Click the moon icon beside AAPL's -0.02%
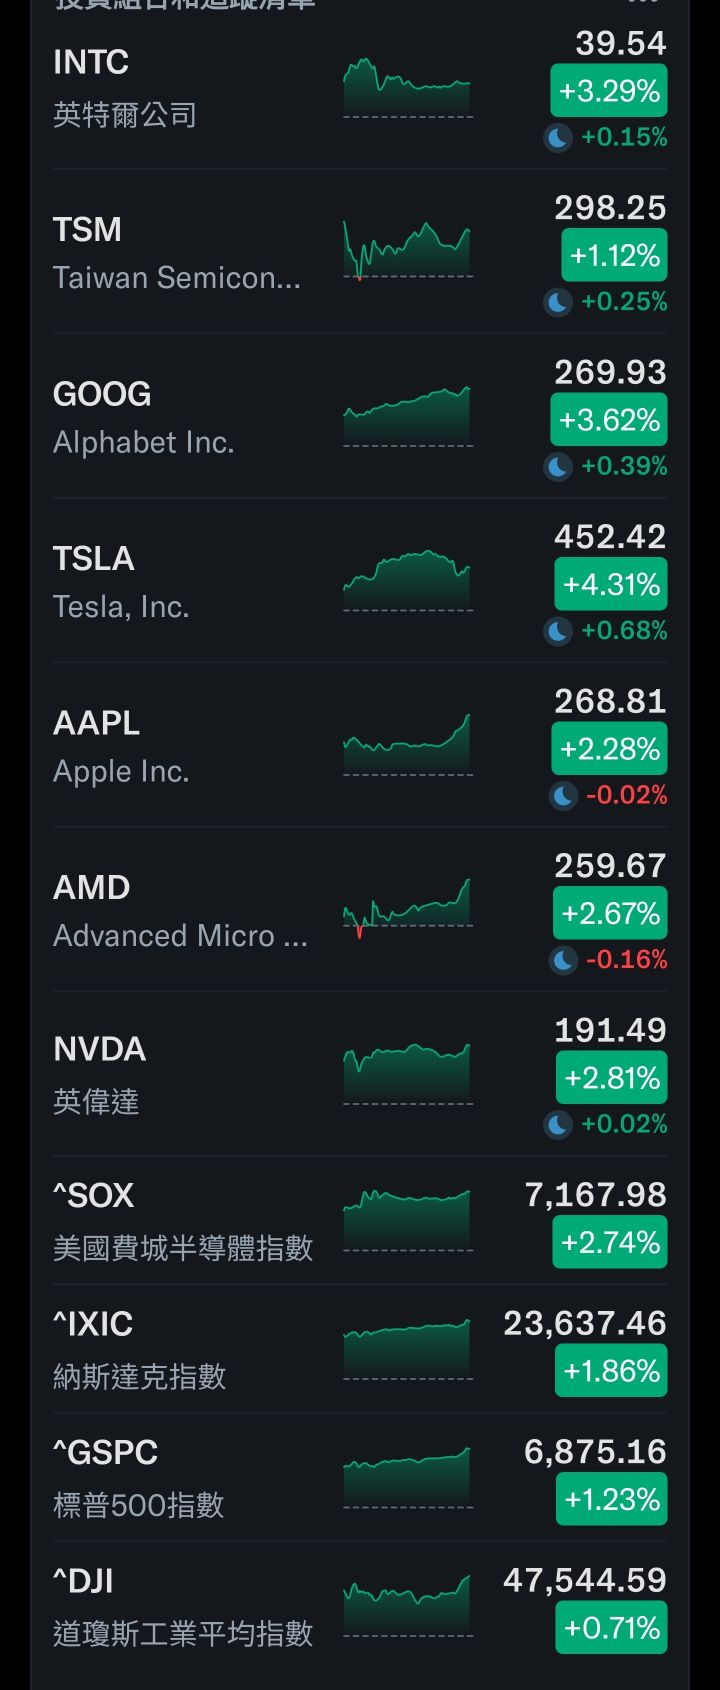The image size is (720, 1690). coord(563,796)
